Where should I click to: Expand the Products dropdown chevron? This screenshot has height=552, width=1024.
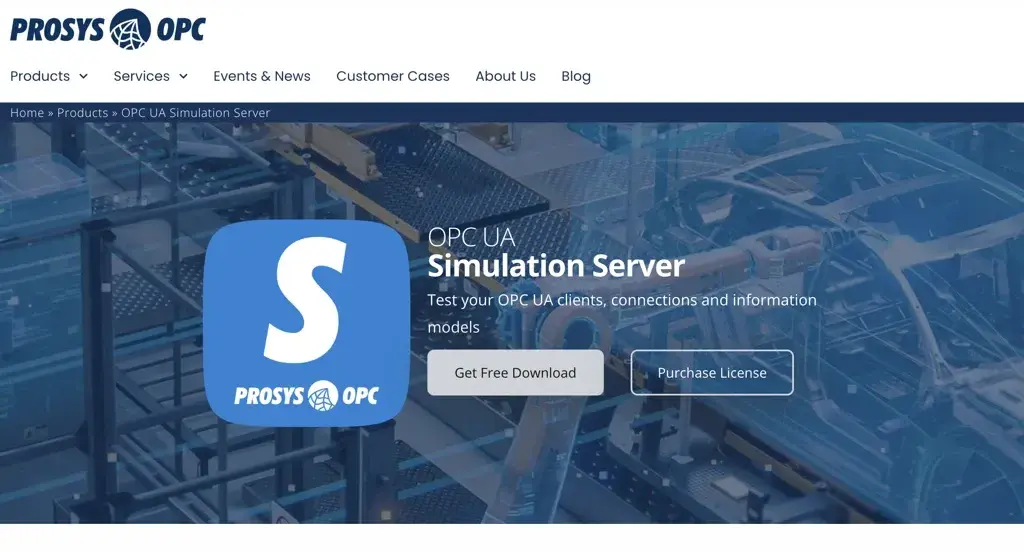(x=84, y=76)
